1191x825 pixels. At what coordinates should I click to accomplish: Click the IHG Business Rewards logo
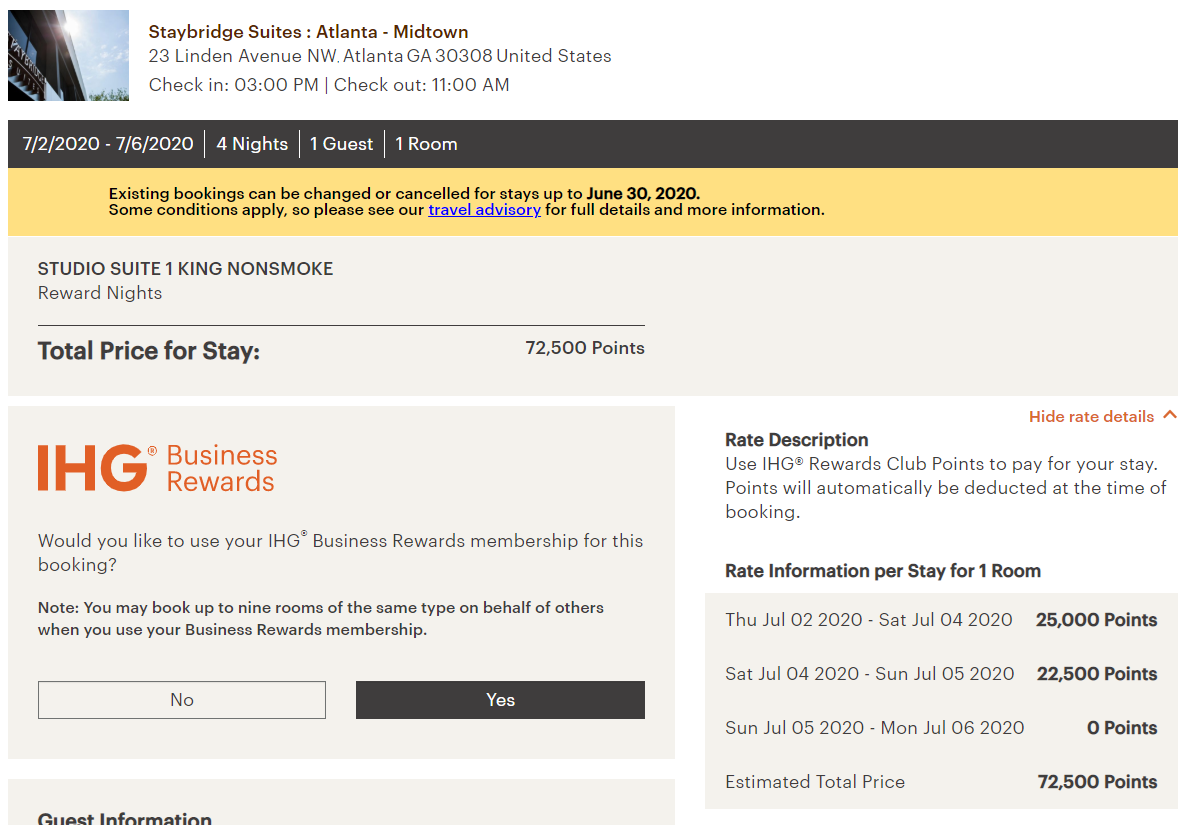[x=158, y=467]
